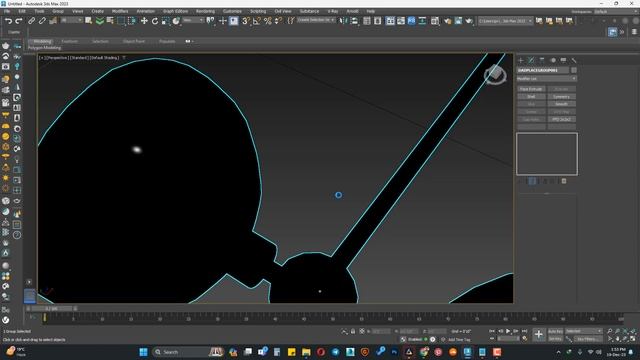Expand the Modifier List dropdown
This screenshot has width=640, height=360.
(547, 78)
